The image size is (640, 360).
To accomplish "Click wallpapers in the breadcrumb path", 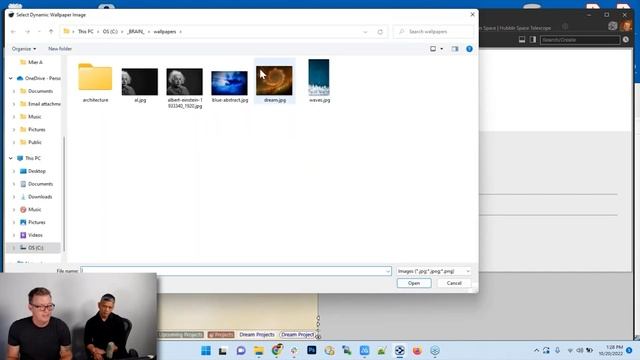I will point(165,31).
